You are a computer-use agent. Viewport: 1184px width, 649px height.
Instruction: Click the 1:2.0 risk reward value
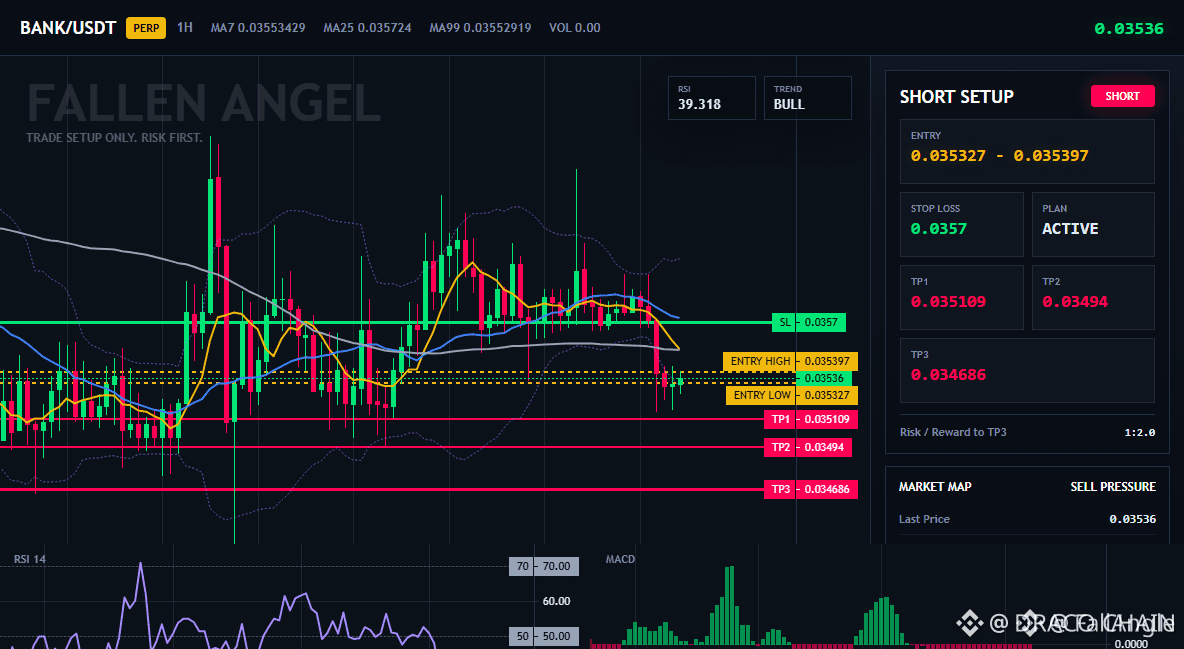[1139, 432]
